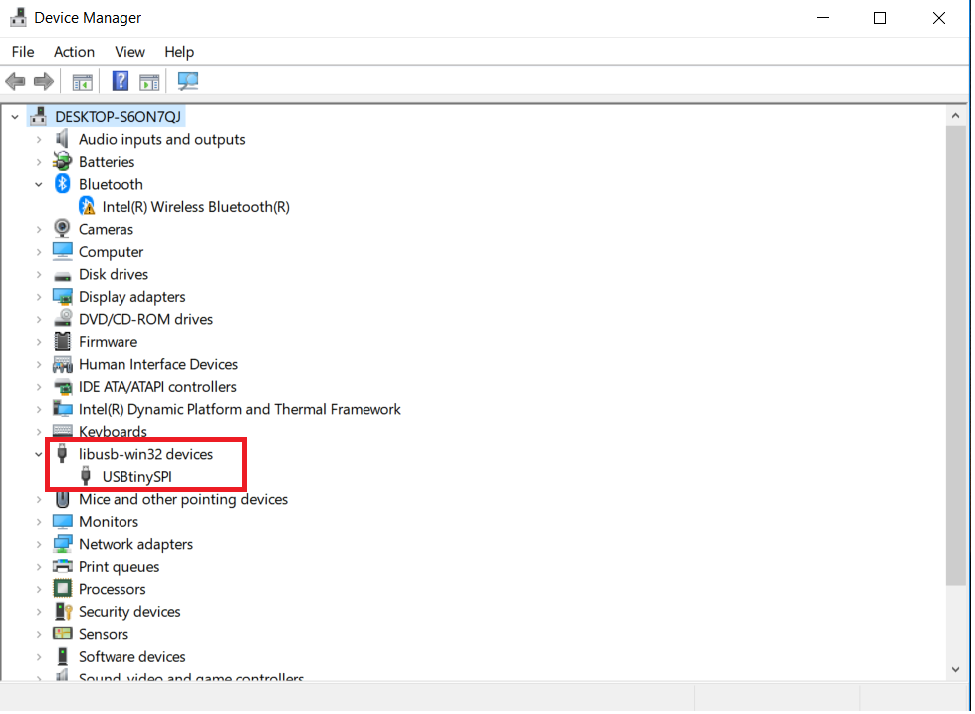Viewport: 975px width, 714px height.
Task: Select the Security devices label
Action: 129,611
